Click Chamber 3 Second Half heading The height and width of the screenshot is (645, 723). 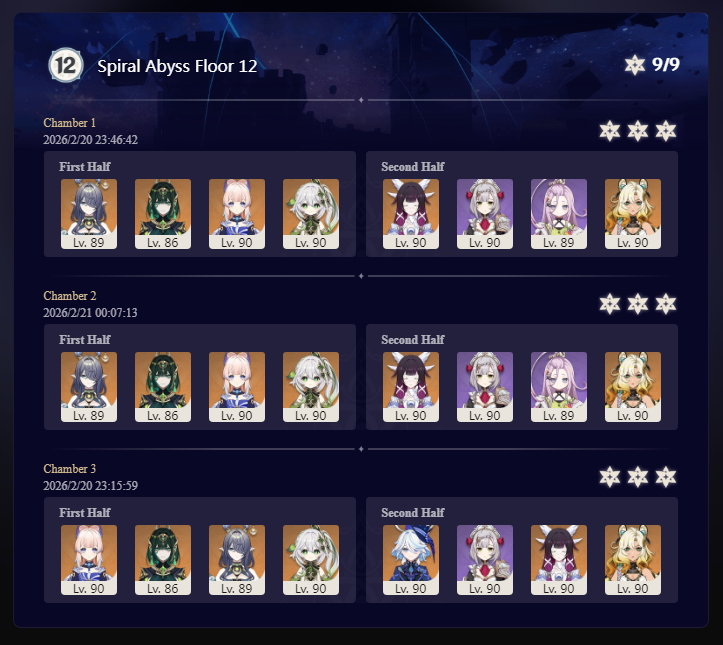(x=413, y=512)
